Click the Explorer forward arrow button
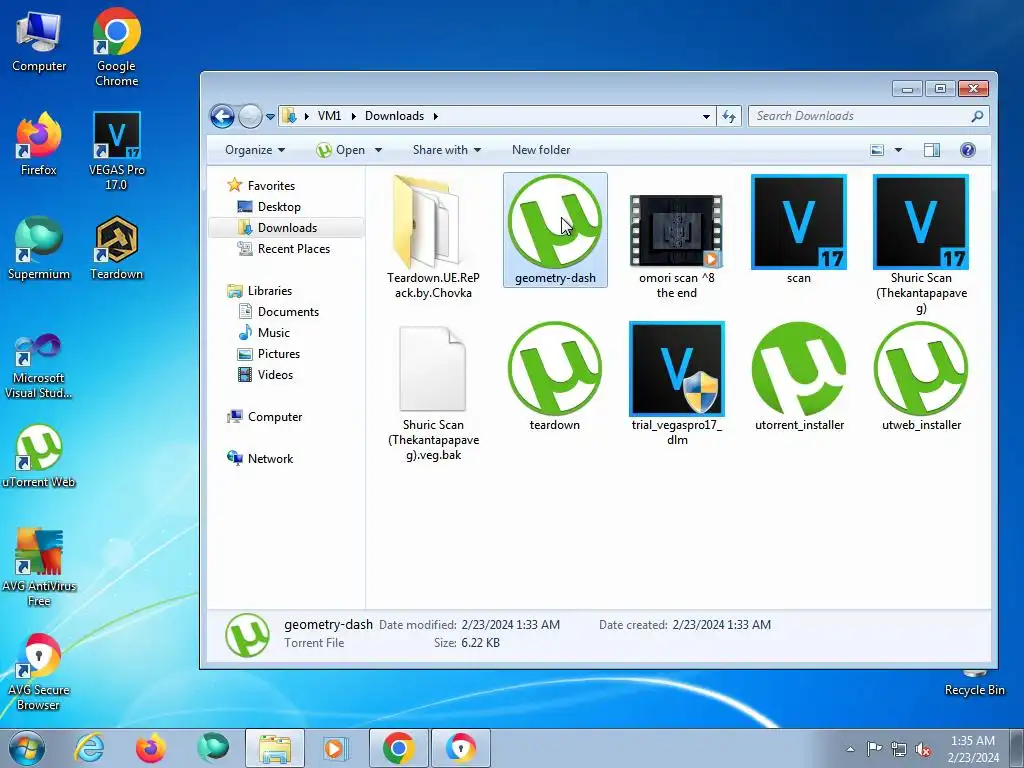The height and width of the screenshot is (768, 1024). 250,116
